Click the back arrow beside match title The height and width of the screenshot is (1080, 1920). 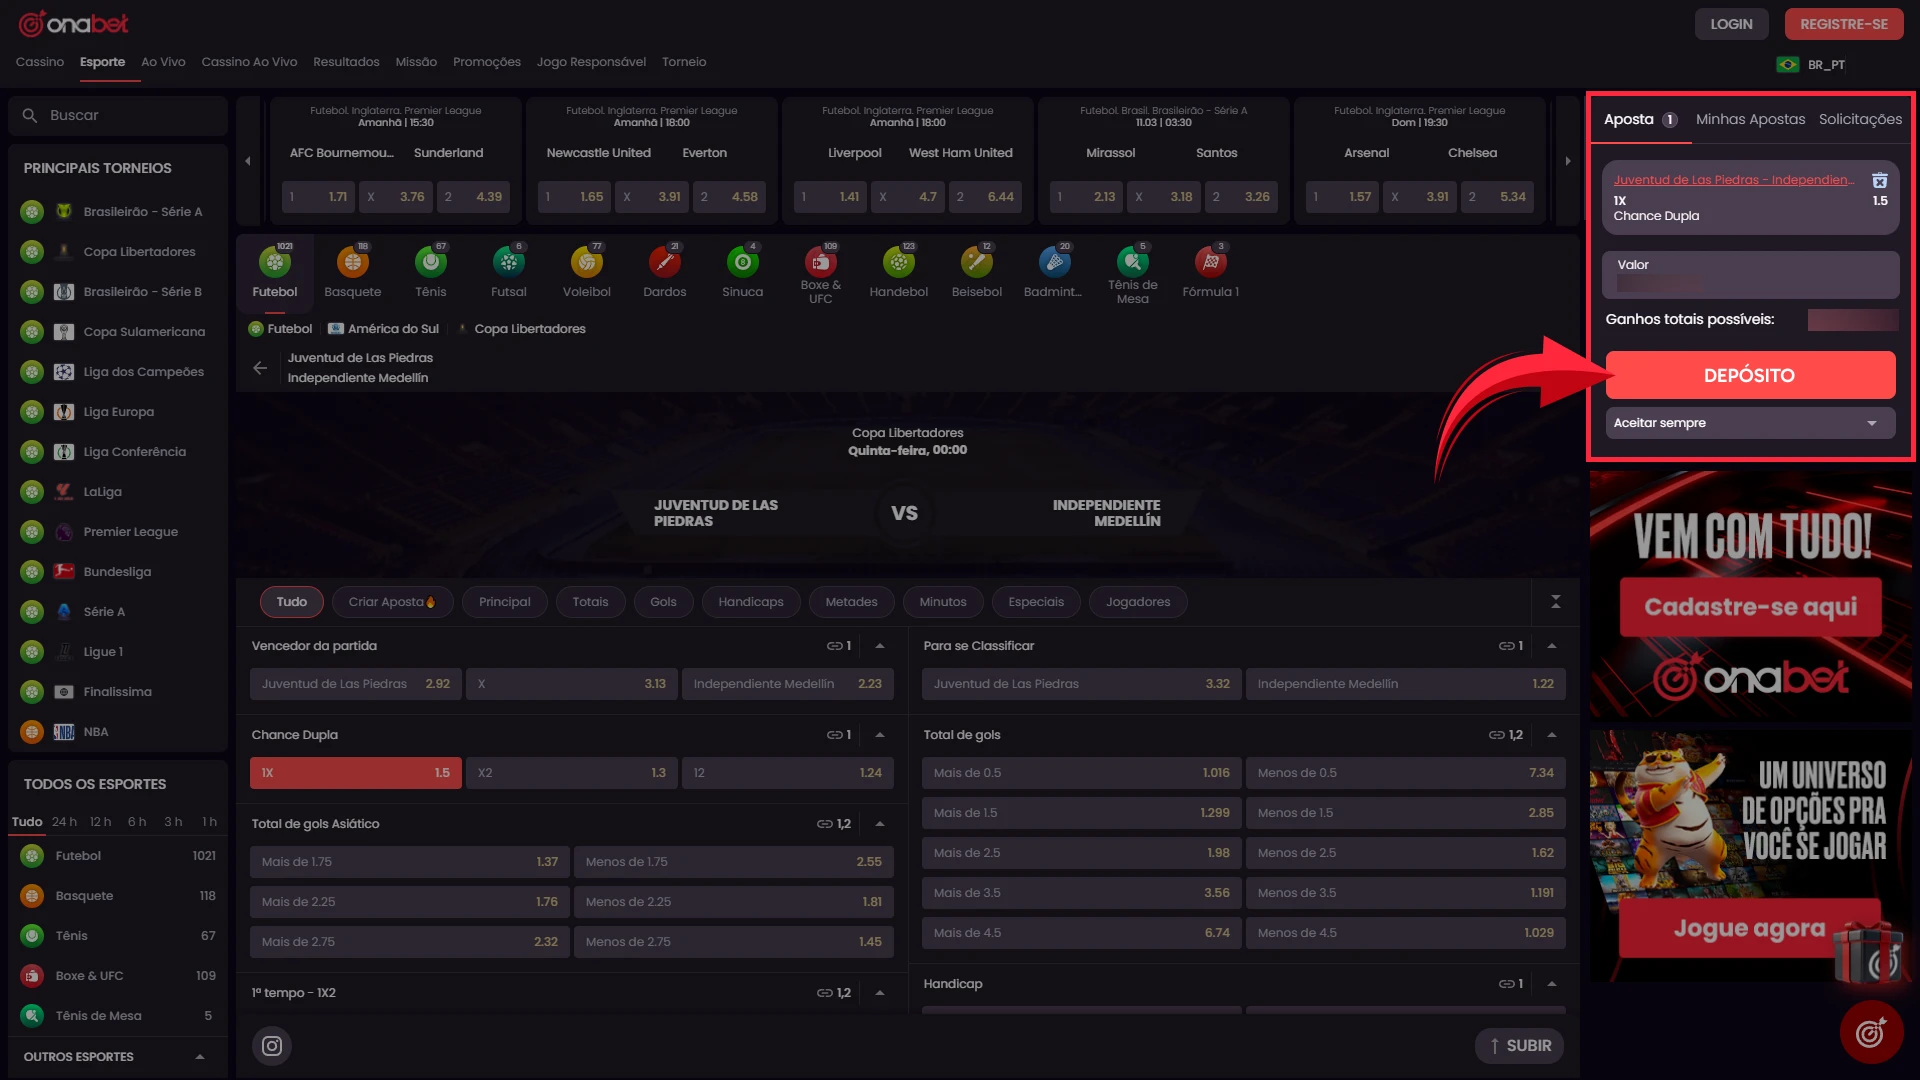pyautogui.click(x=260, y=368)
